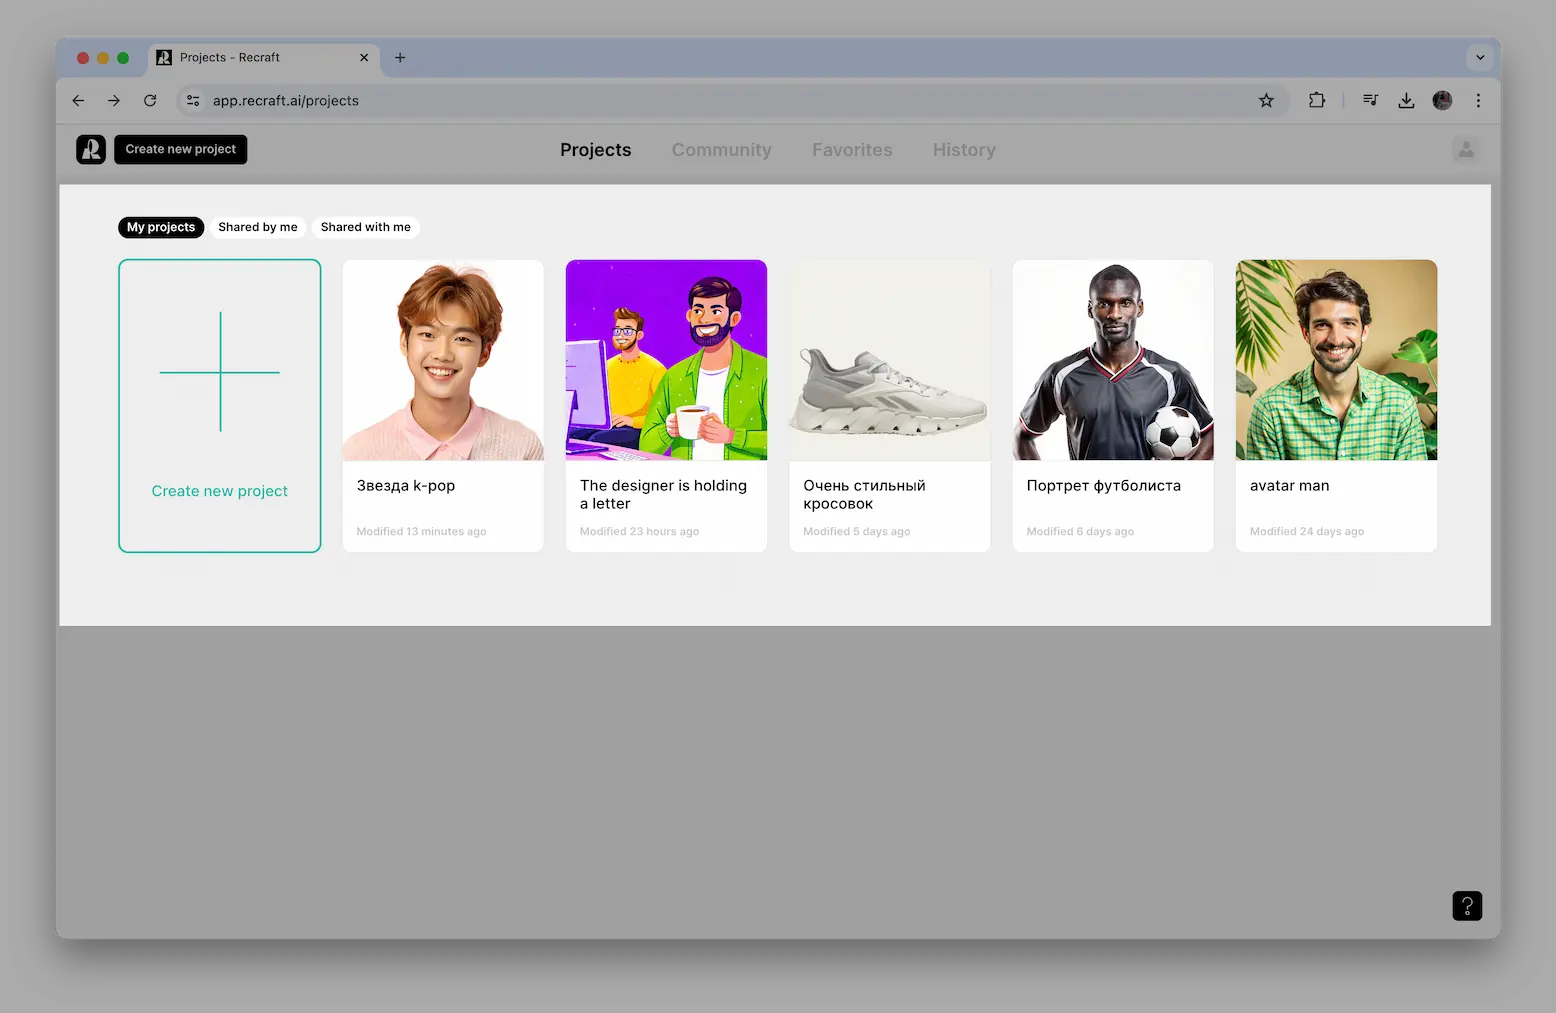Open the browser extensions puzzle icon

pyautogui.click(x=1317, y=101)
